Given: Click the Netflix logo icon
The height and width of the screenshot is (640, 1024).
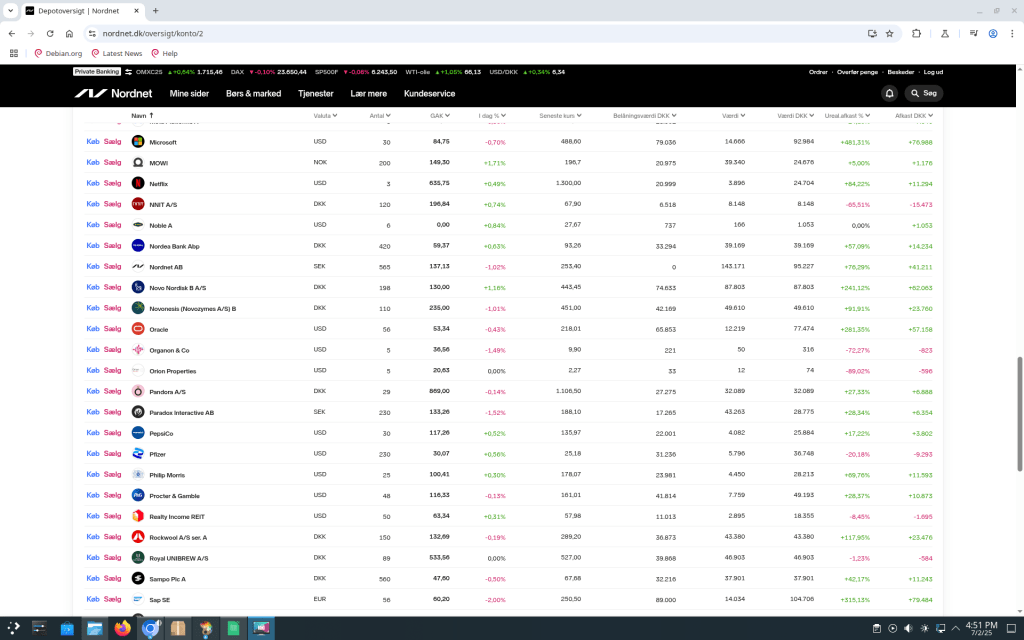Looking at the screenshot, I should tap(138, 183).
